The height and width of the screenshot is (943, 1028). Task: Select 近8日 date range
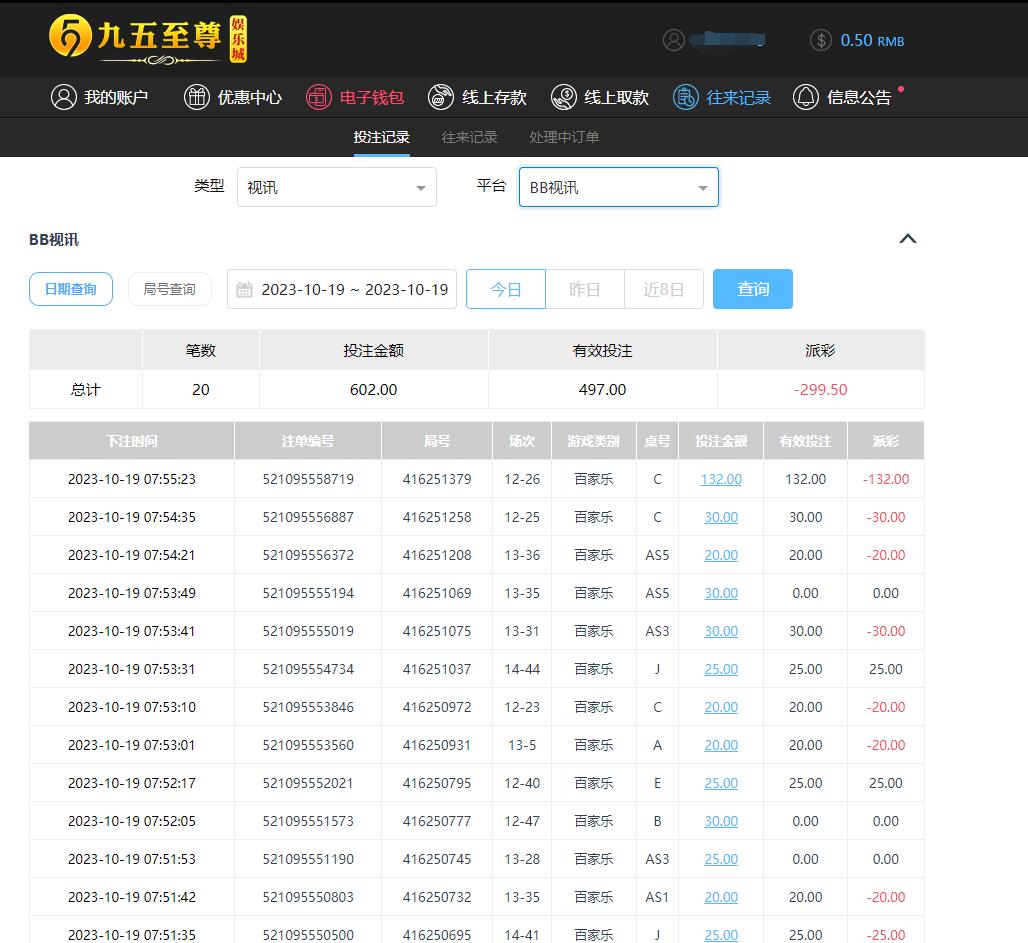(663, 289)
